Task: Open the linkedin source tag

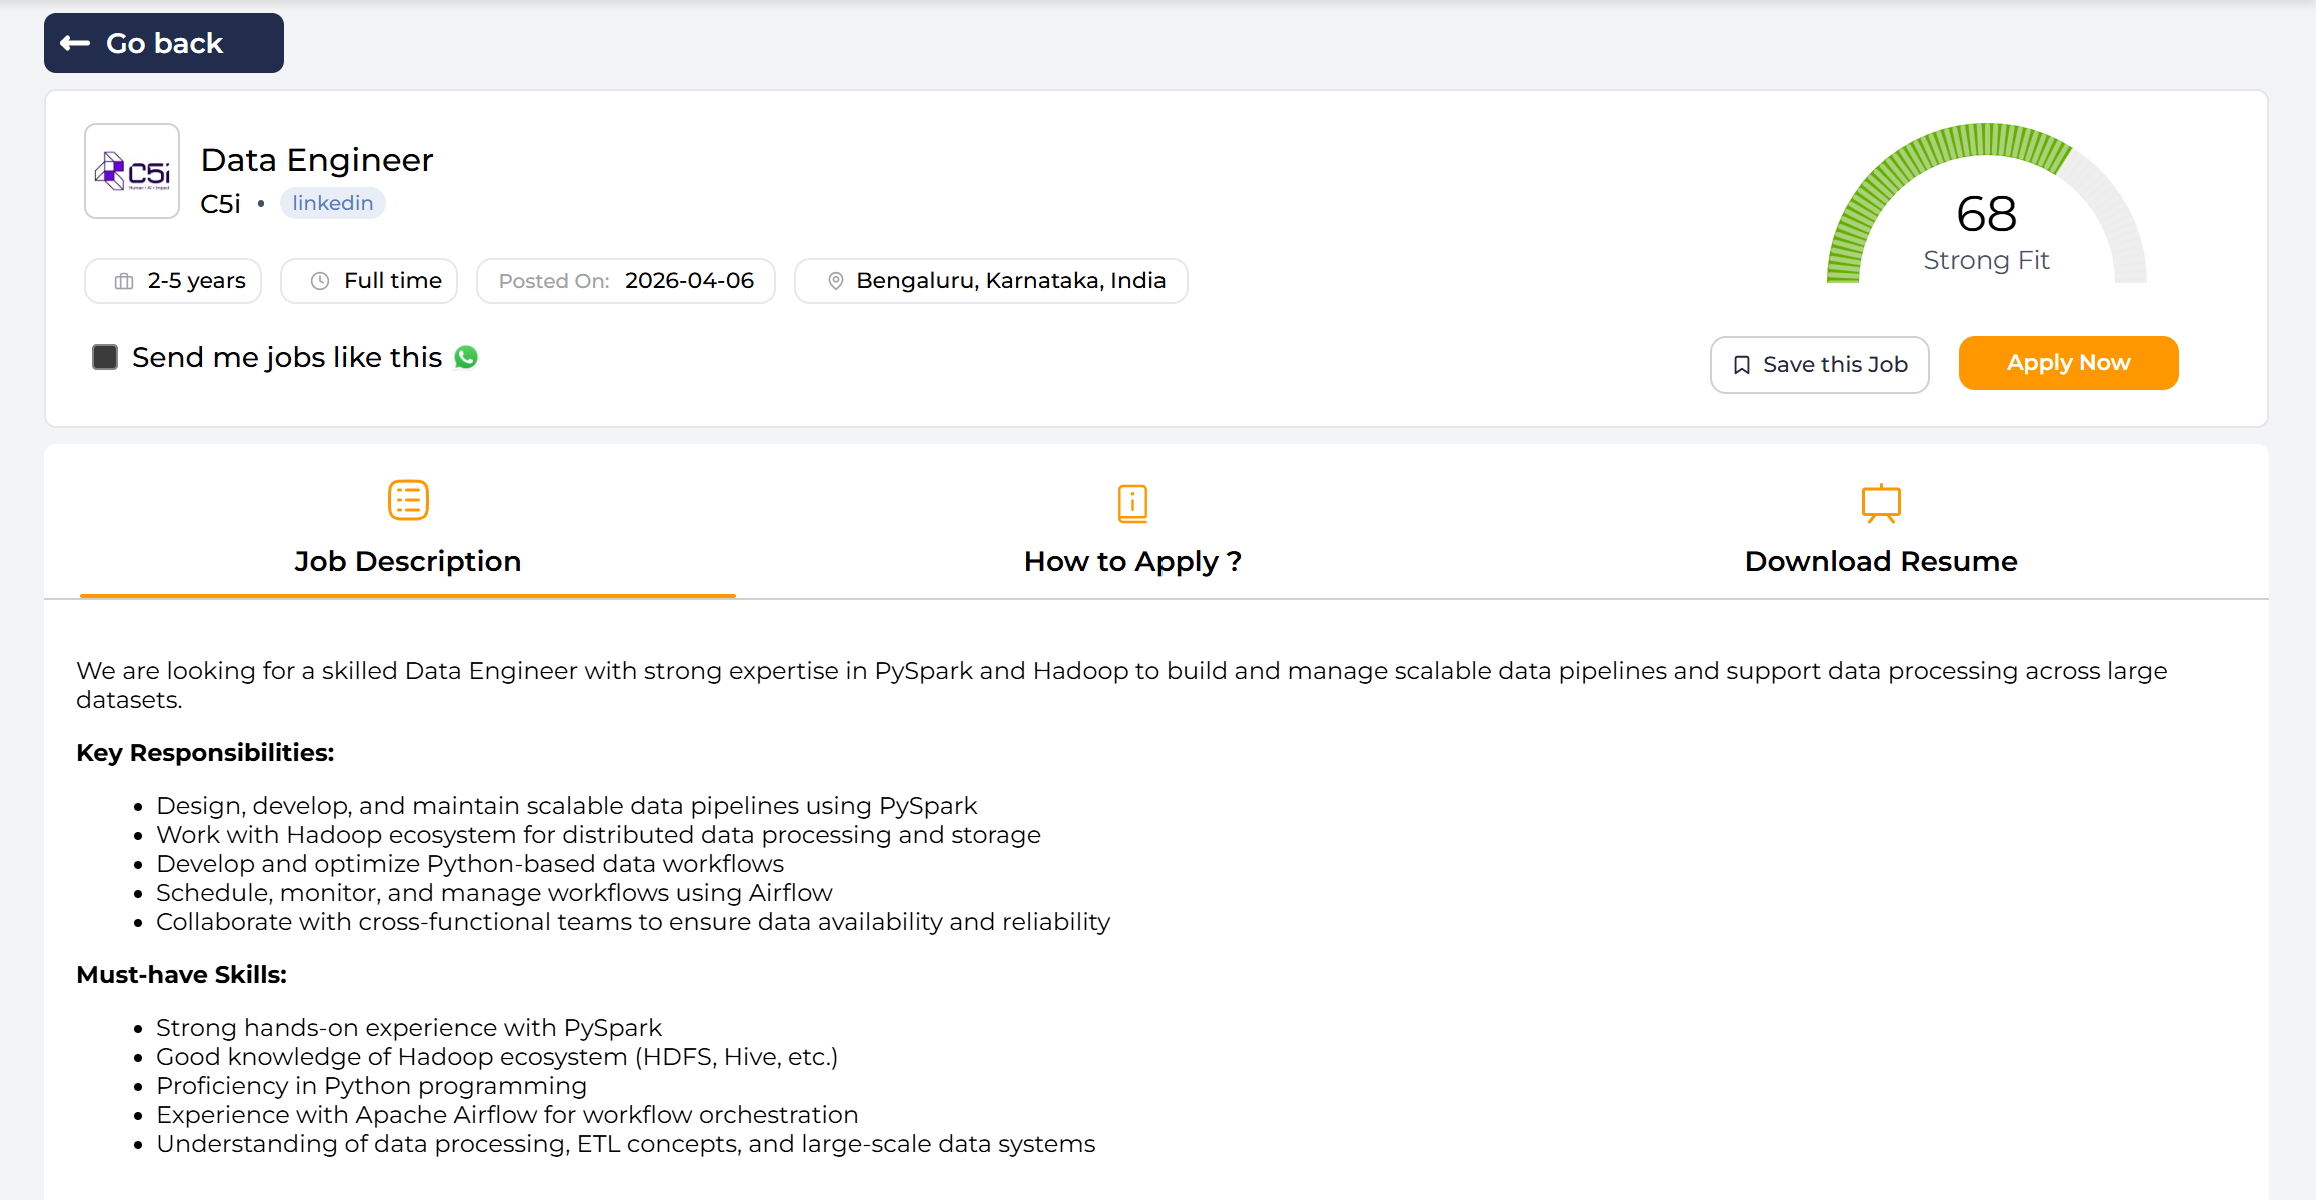Action: tap(332, 203)
